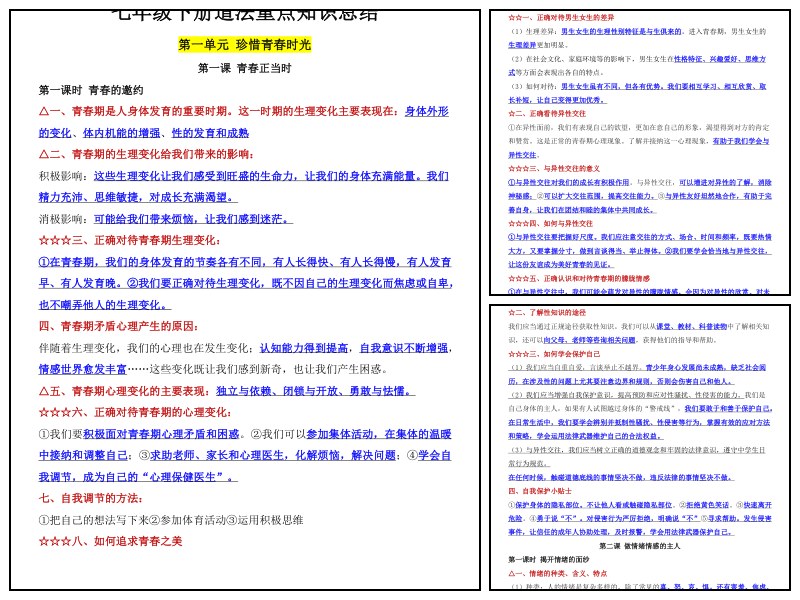Click heading '☆二、了解性知识的途径'
Screen dimensions: 800x600
[x=547, y=312]
